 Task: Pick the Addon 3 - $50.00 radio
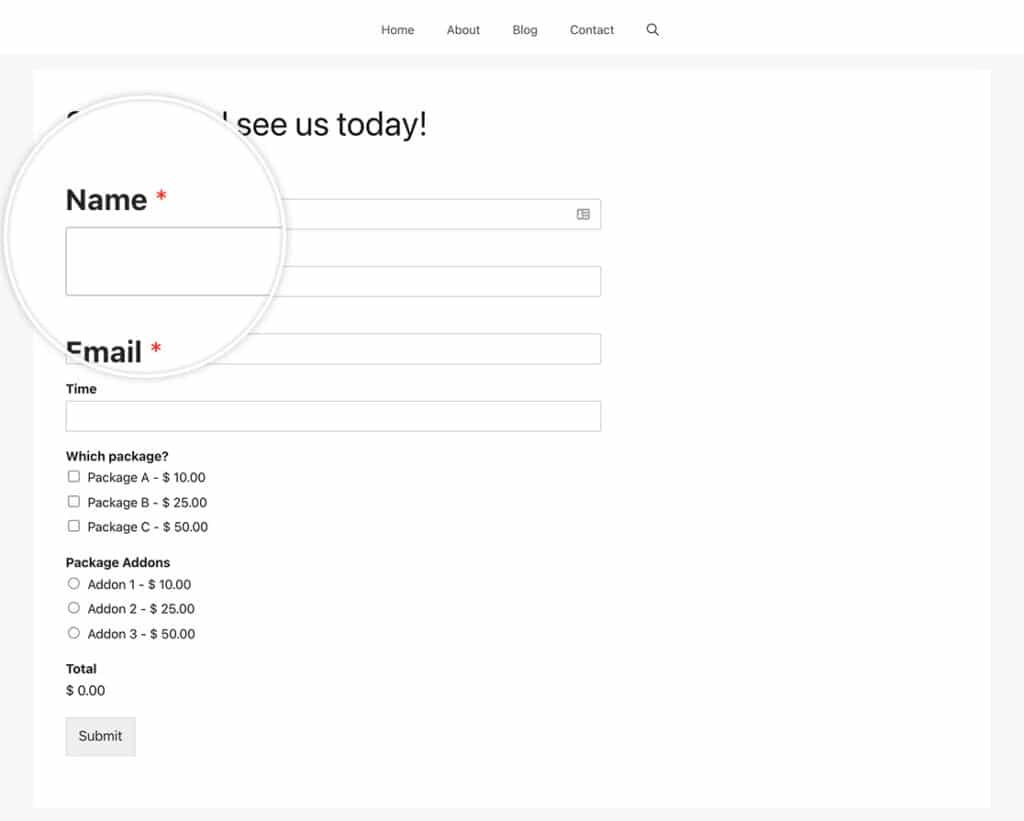[x=74, y=633]
